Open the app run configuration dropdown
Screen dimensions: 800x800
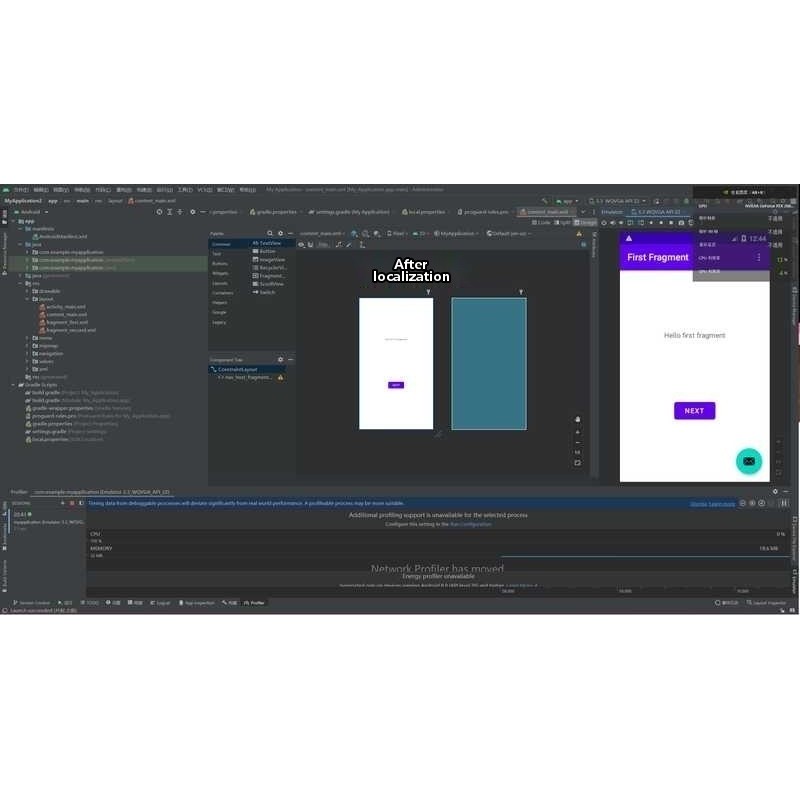(566, 201)
